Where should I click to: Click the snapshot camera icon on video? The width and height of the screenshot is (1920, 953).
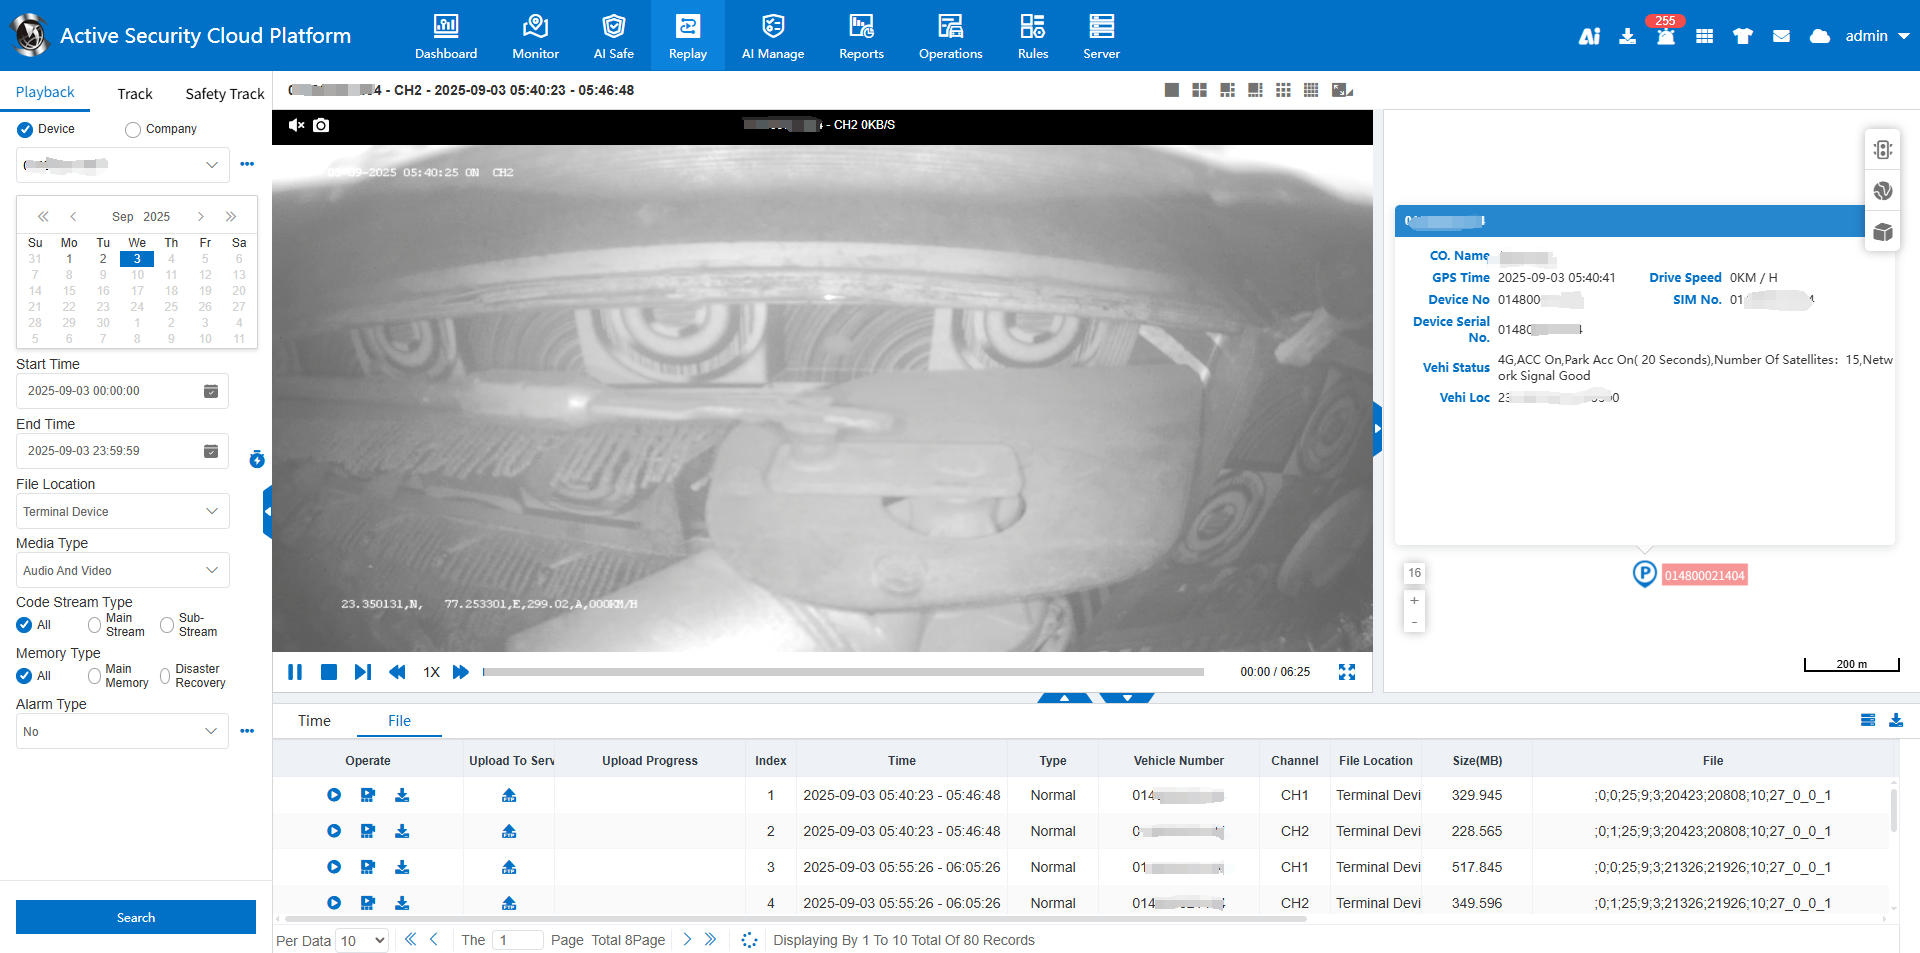pyautogui.click(x=321, y=125)
